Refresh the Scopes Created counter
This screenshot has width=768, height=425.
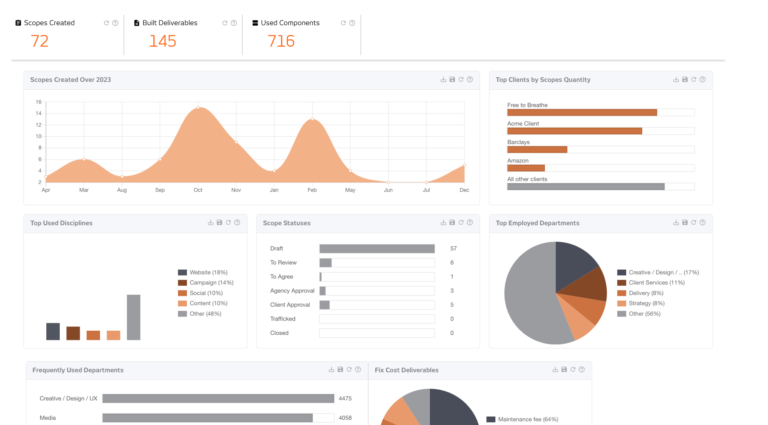pyautogui.click(x=106, y=23)
